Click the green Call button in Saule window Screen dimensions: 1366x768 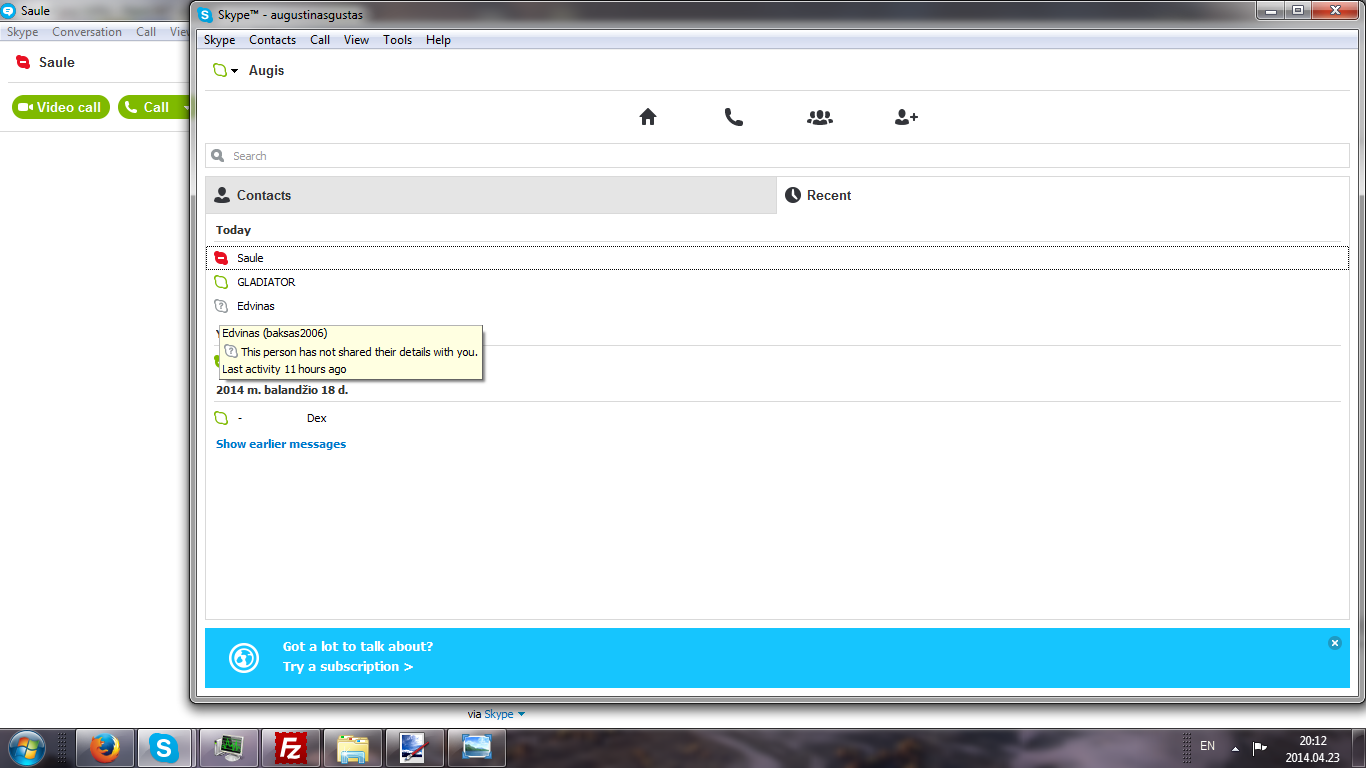coord(147,107)
